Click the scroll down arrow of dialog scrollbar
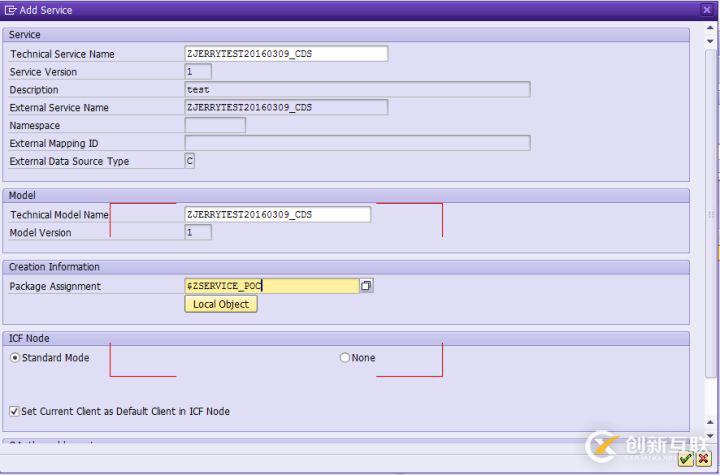Screen dimensions: 720x475 tap(711, 436)
